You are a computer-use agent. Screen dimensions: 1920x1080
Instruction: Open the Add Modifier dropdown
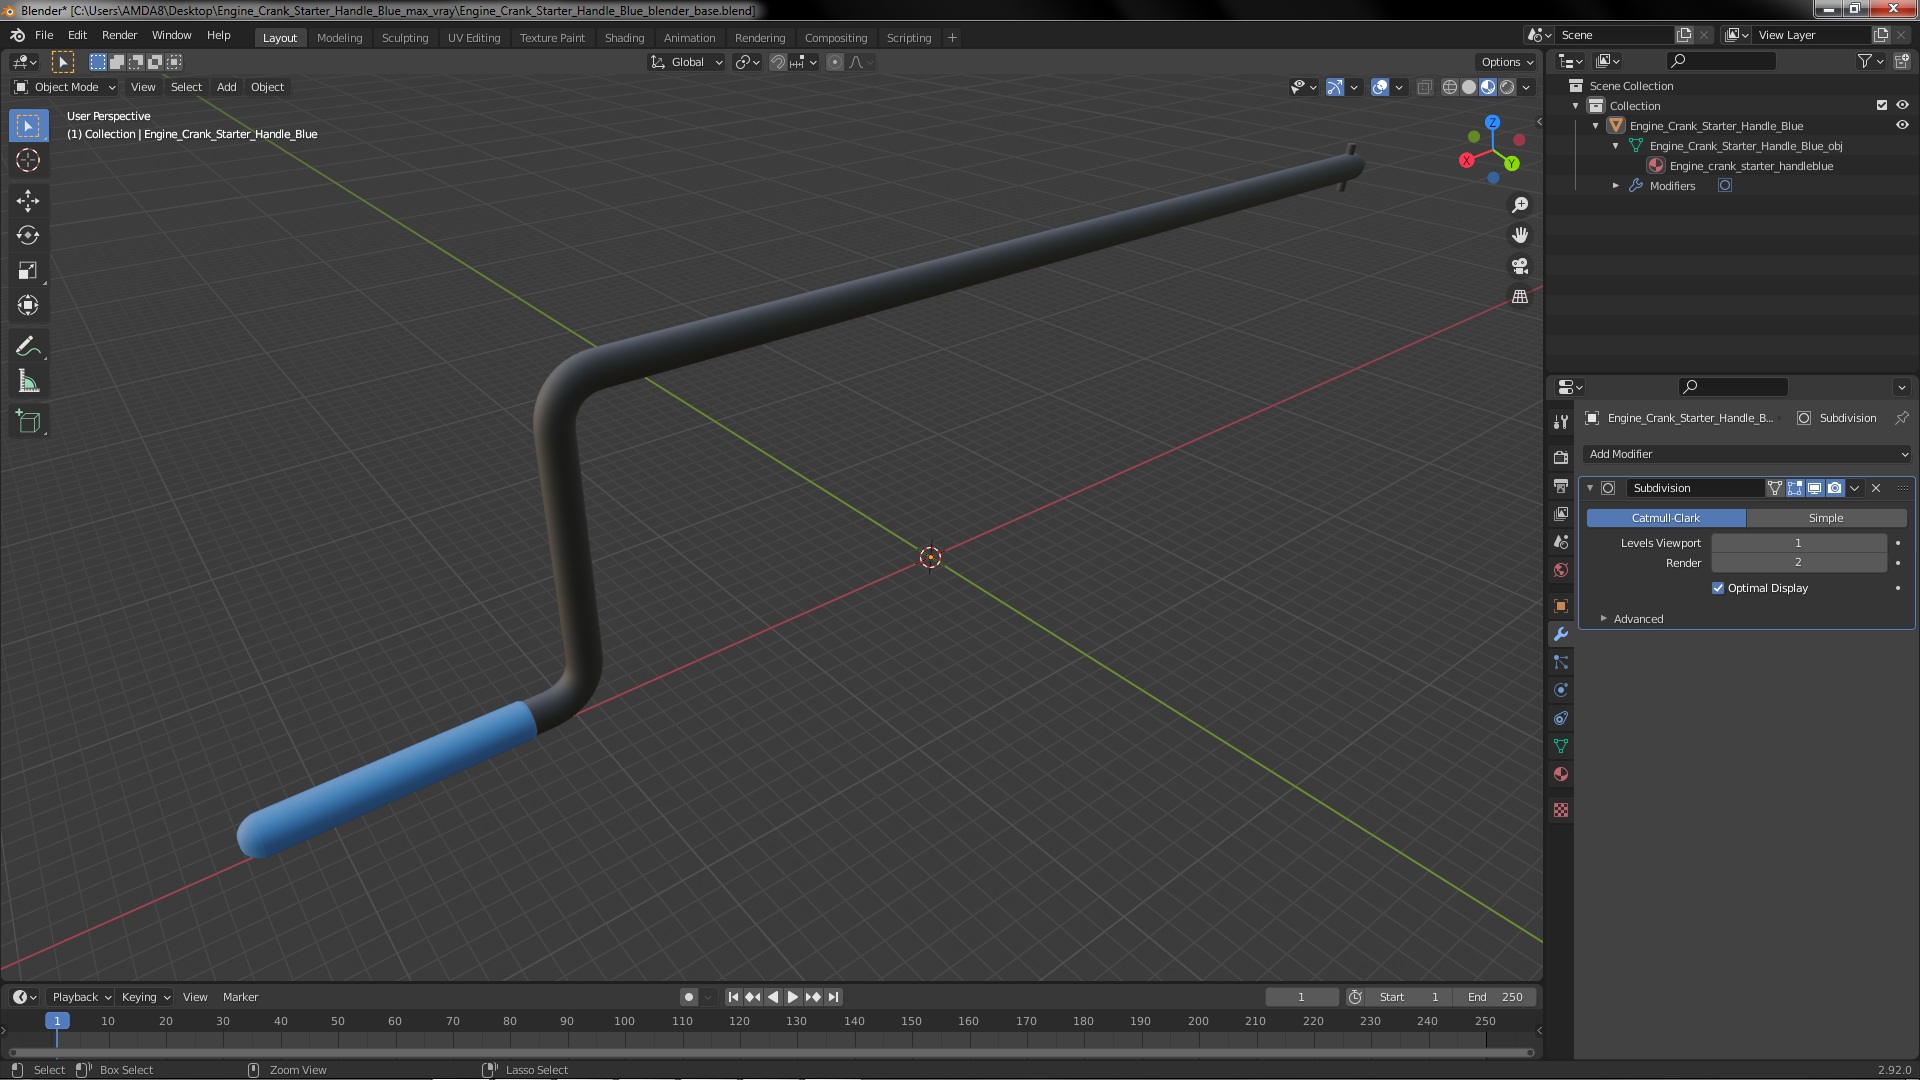coord(1747,454)
